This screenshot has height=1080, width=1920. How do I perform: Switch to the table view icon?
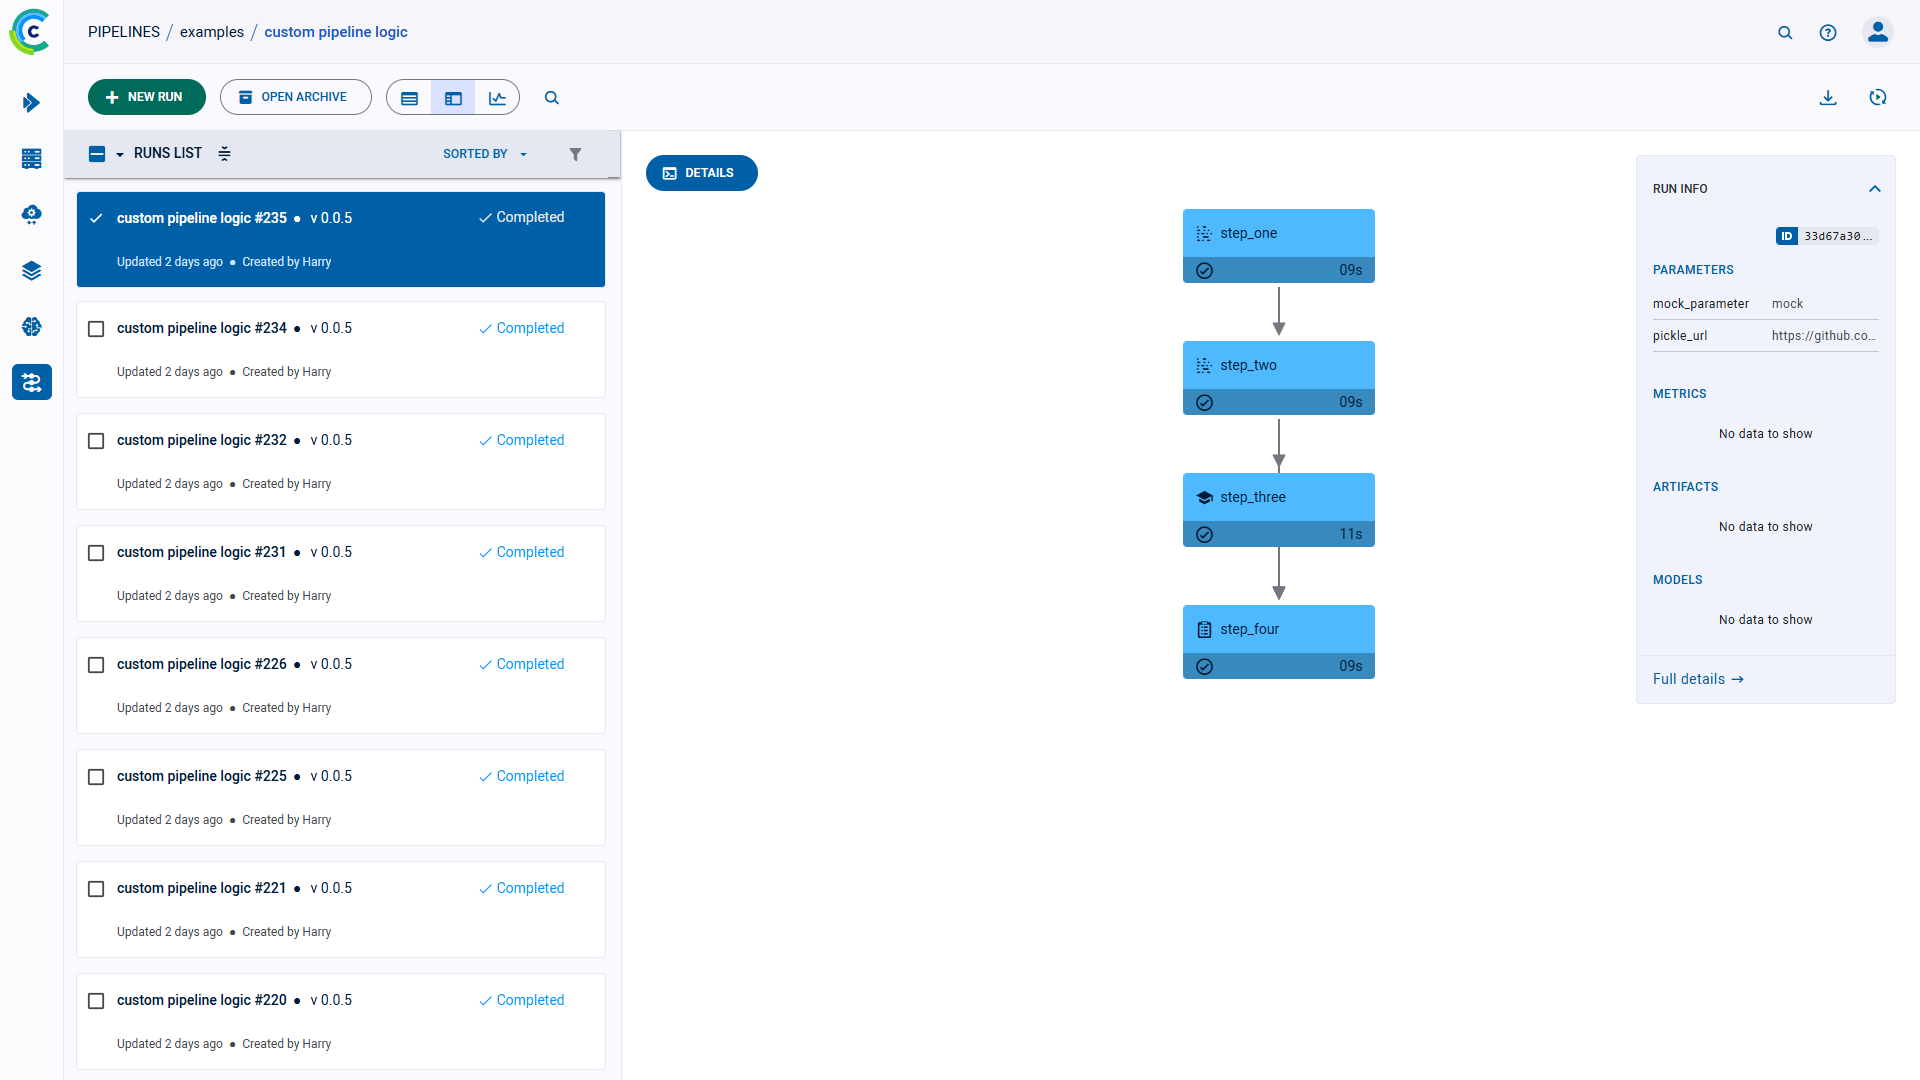pos(409,98)
